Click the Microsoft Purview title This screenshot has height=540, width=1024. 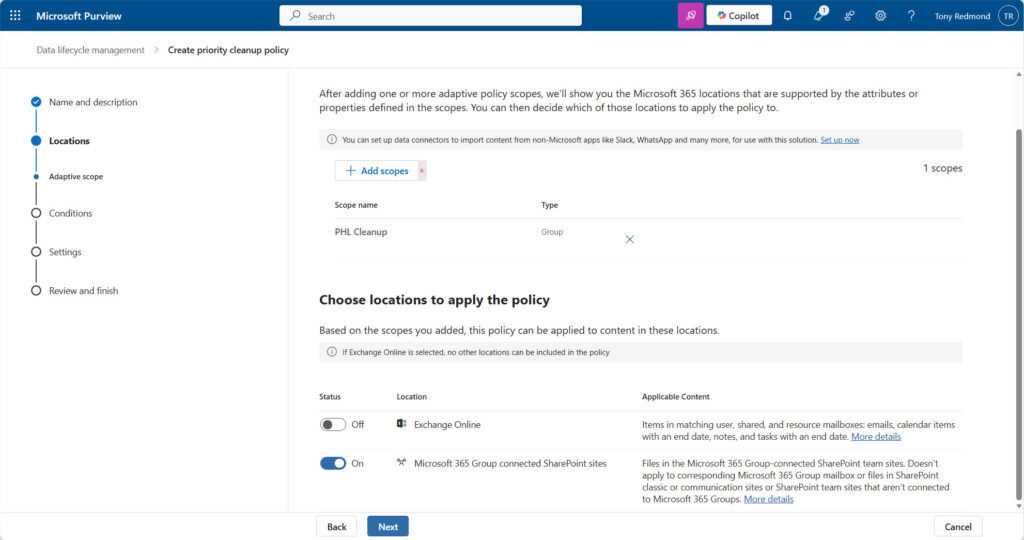tap(78, 16)
